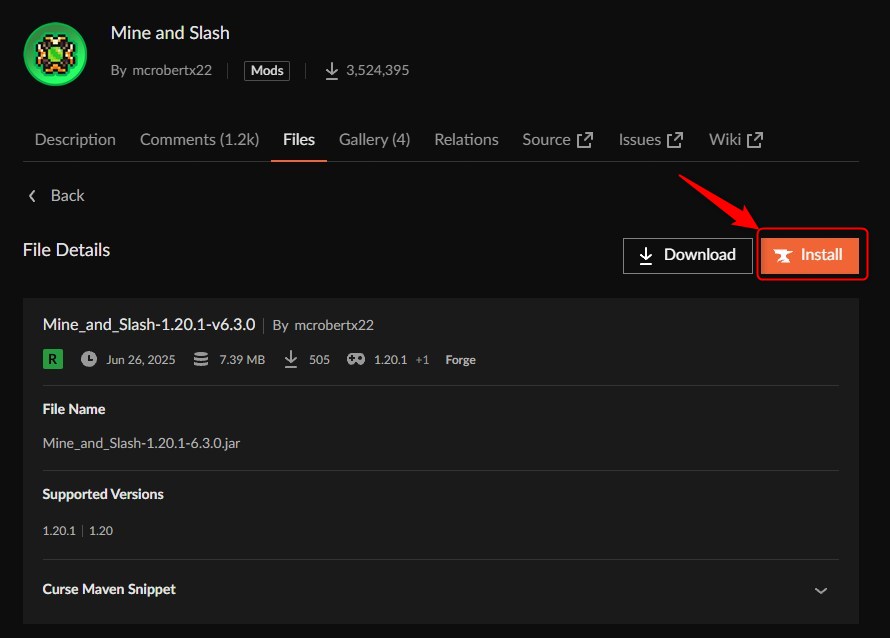Open the Comments (1.2k) tab
890x638 pixels.
tap(199, 140)
